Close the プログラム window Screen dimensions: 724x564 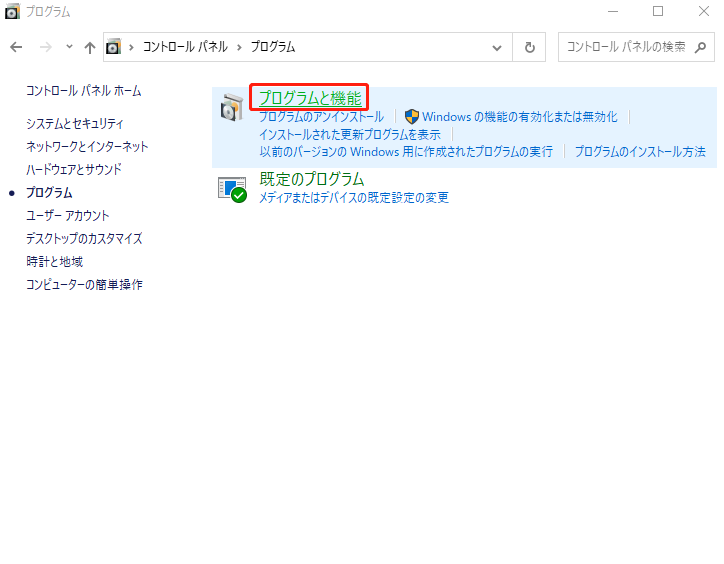click(x=704, y=11)
